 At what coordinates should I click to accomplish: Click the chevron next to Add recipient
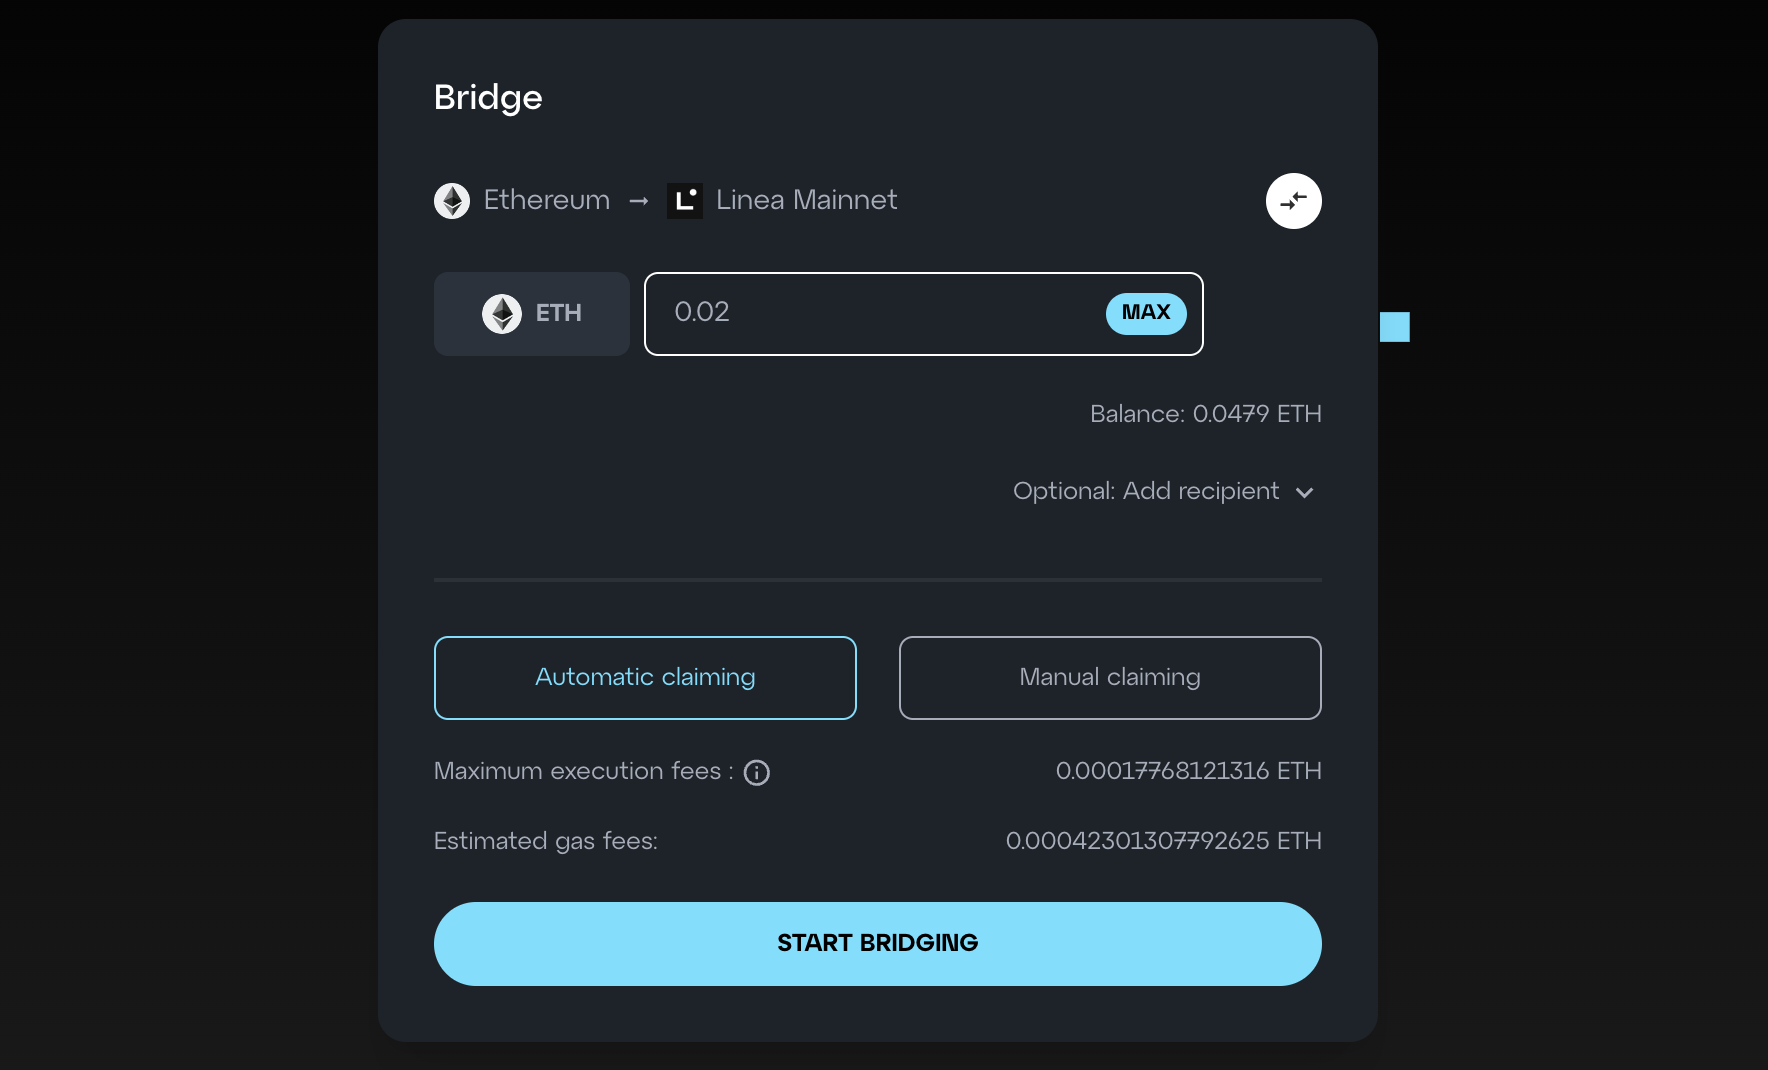[1304, 492]
